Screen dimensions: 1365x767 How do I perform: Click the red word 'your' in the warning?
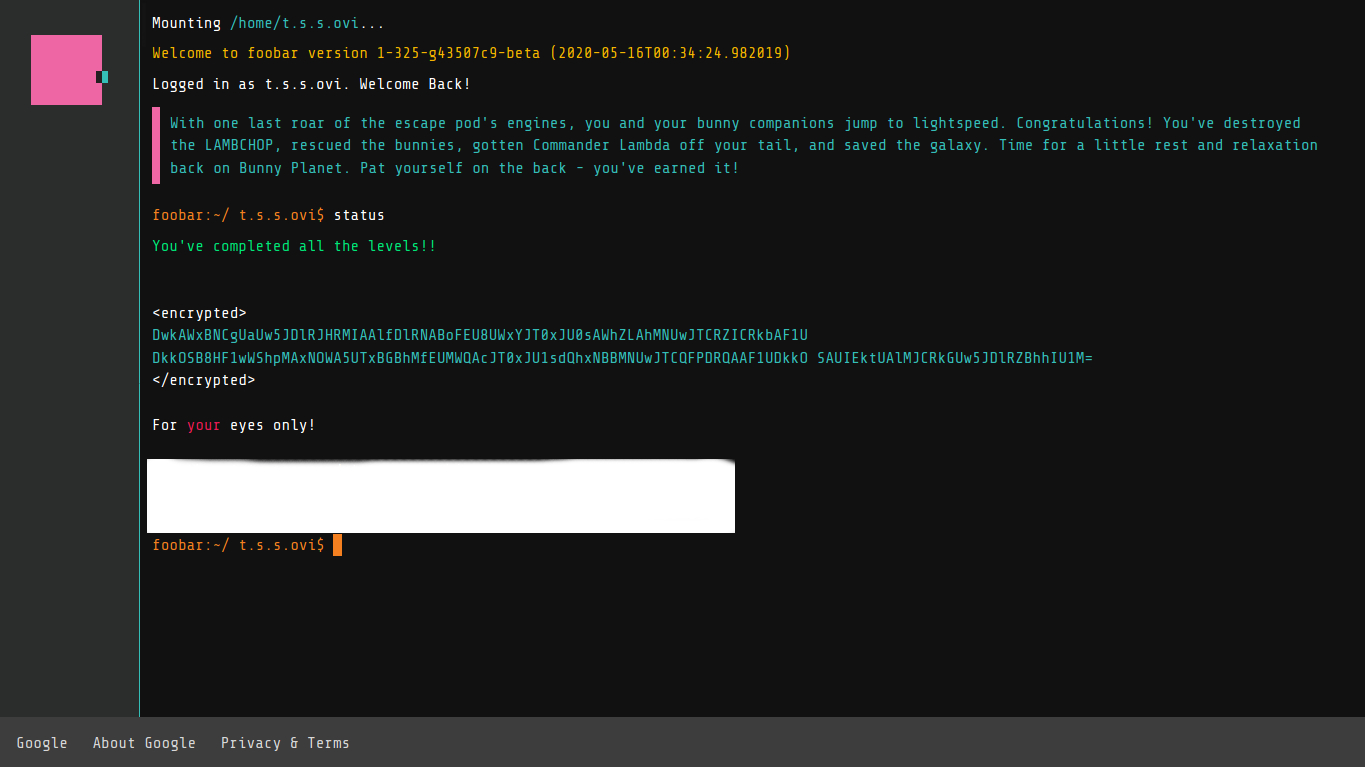(204, 425)
